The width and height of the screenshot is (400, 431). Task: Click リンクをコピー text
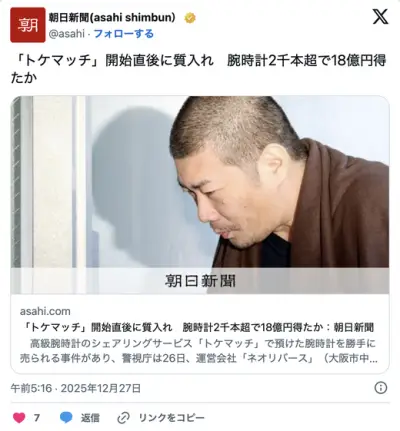click(172, 418)
